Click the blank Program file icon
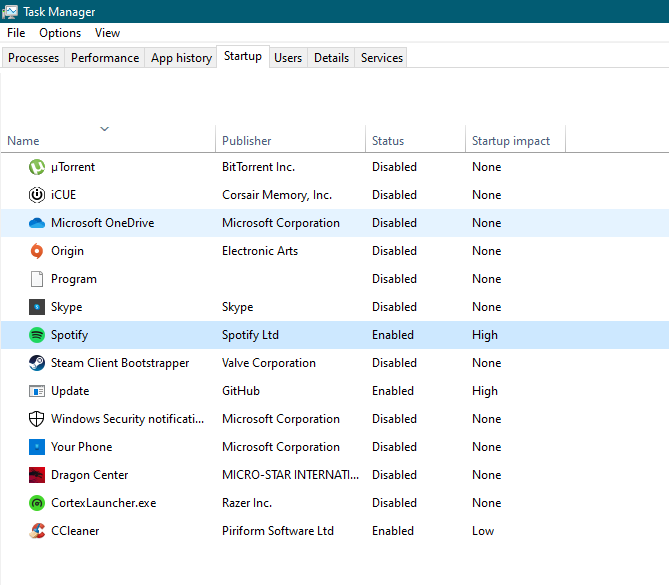Image resolution: width=669 pixels, height=585 pixels. point(37,279)
